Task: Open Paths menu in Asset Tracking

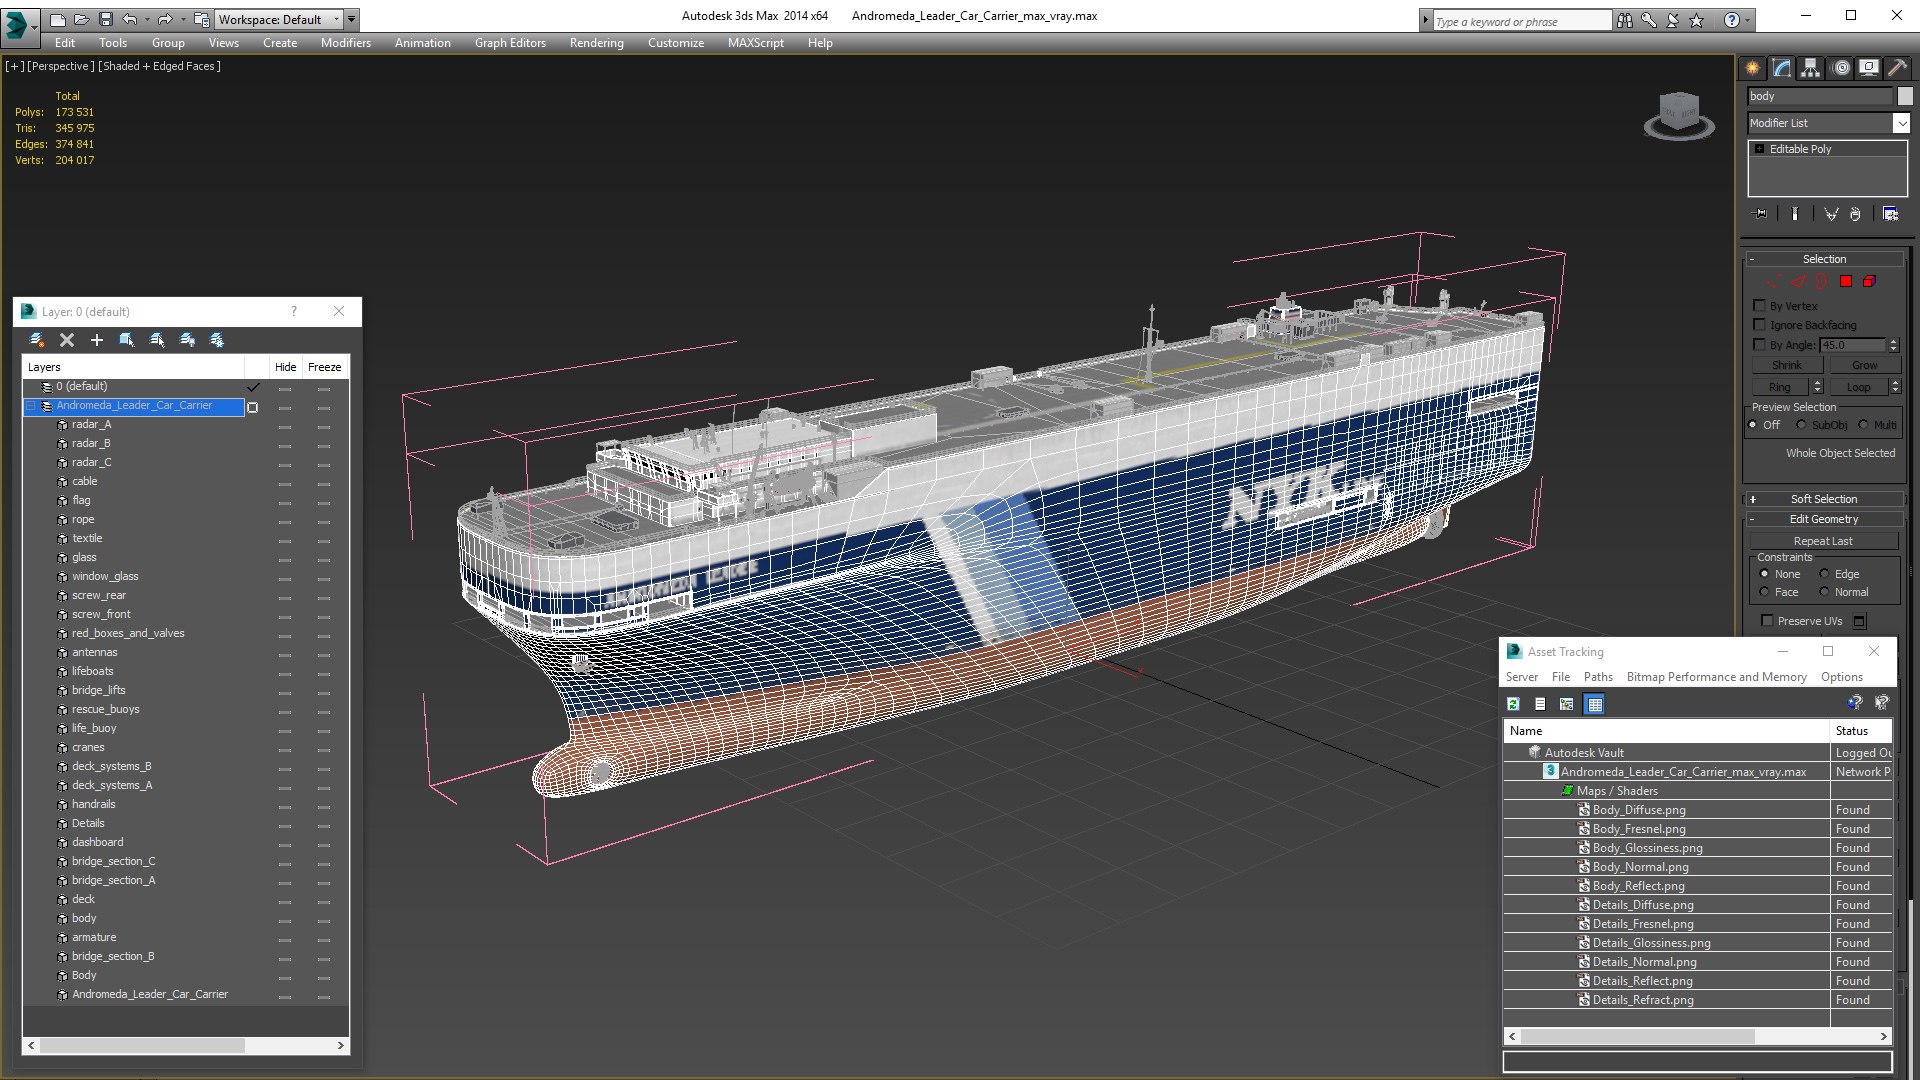Action: [1598, 677]
